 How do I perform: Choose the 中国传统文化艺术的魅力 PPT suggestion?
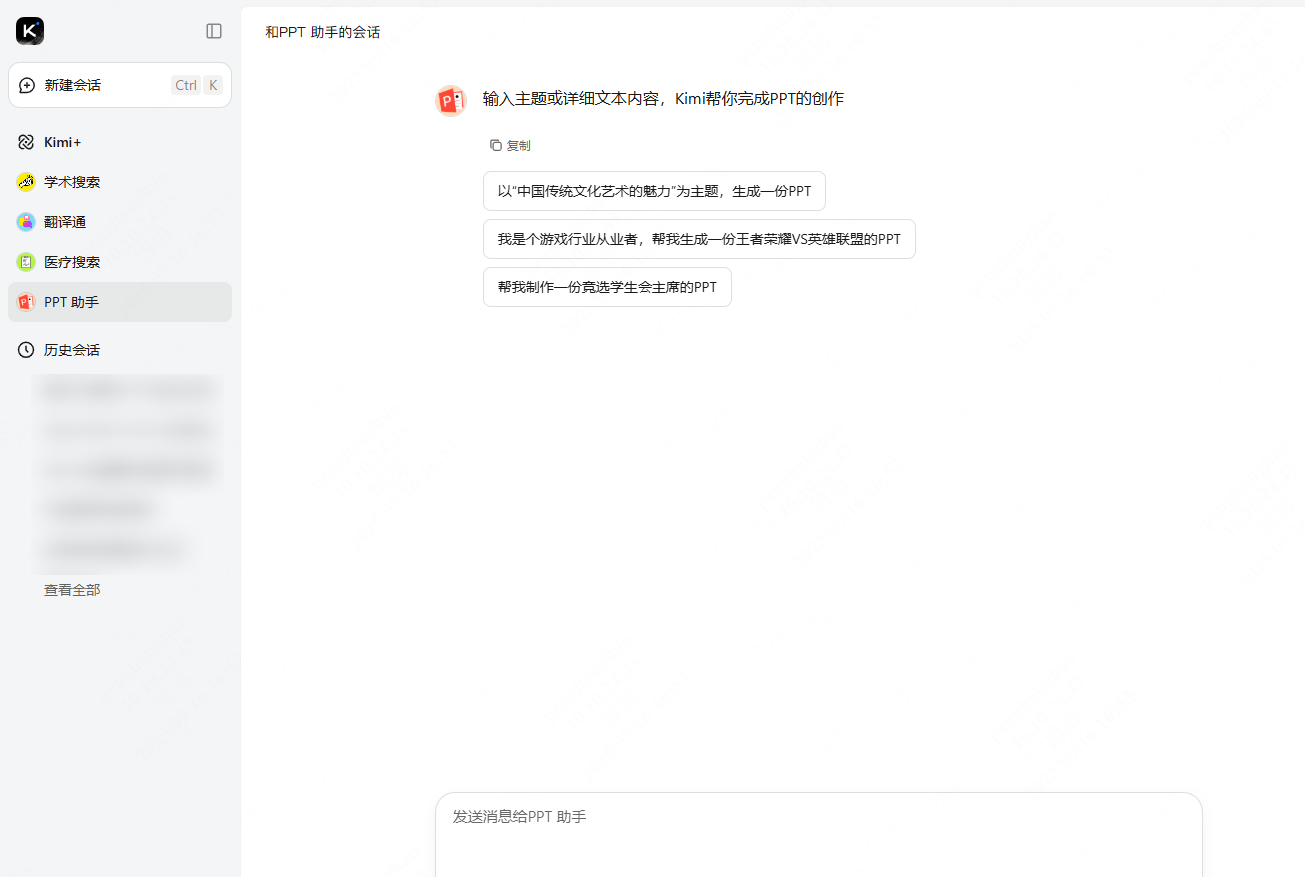point(654,191)
